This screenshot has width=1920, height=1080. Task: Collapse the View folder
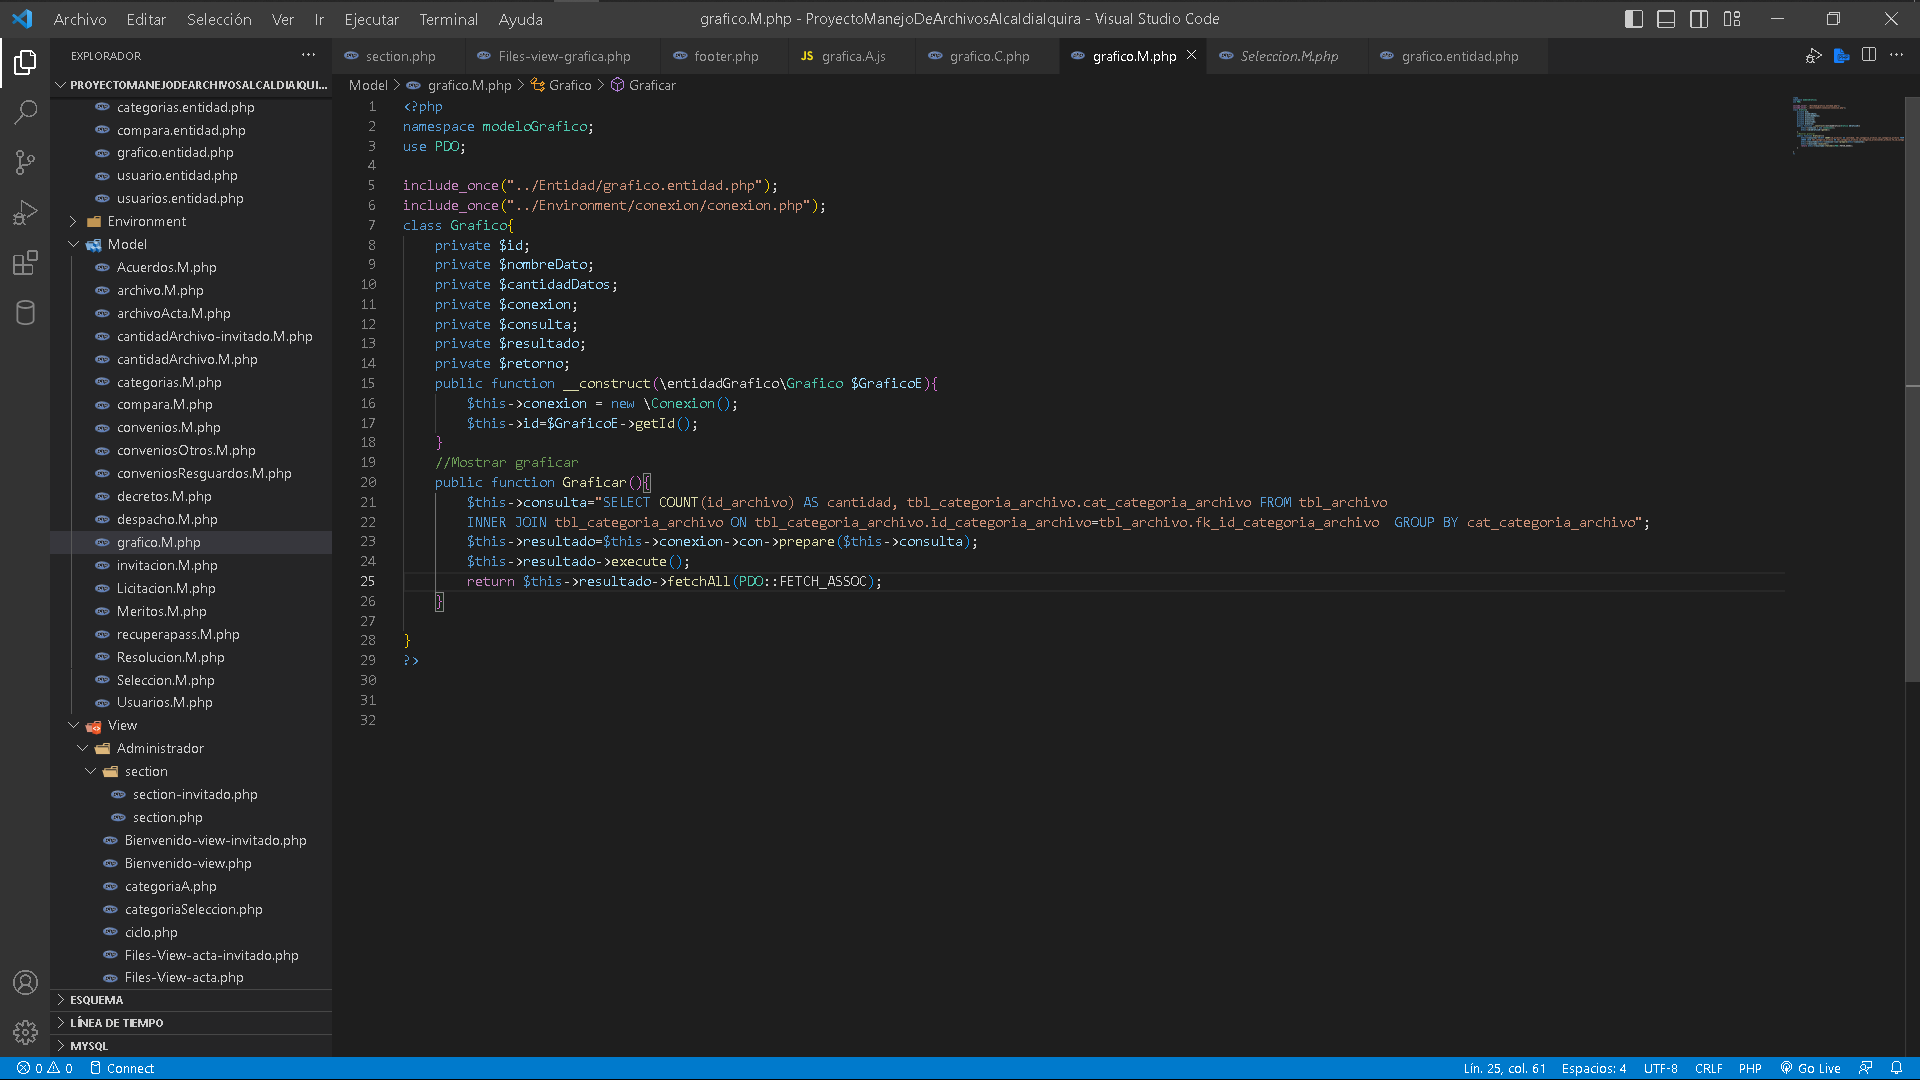coord(191,725)
